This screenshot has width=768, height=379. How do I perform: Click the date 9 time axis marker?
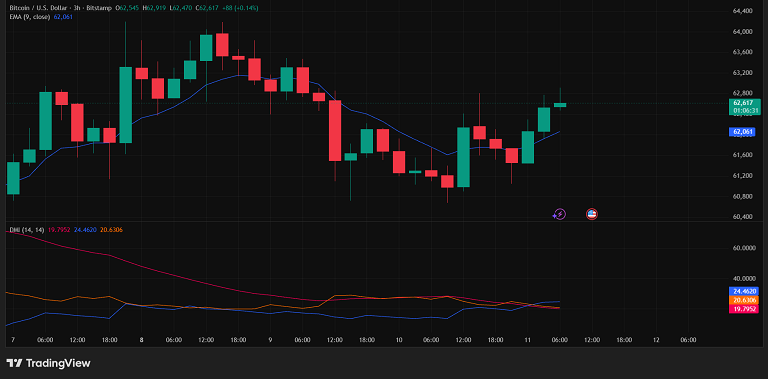pyautogui.click(x=270, y=340)
